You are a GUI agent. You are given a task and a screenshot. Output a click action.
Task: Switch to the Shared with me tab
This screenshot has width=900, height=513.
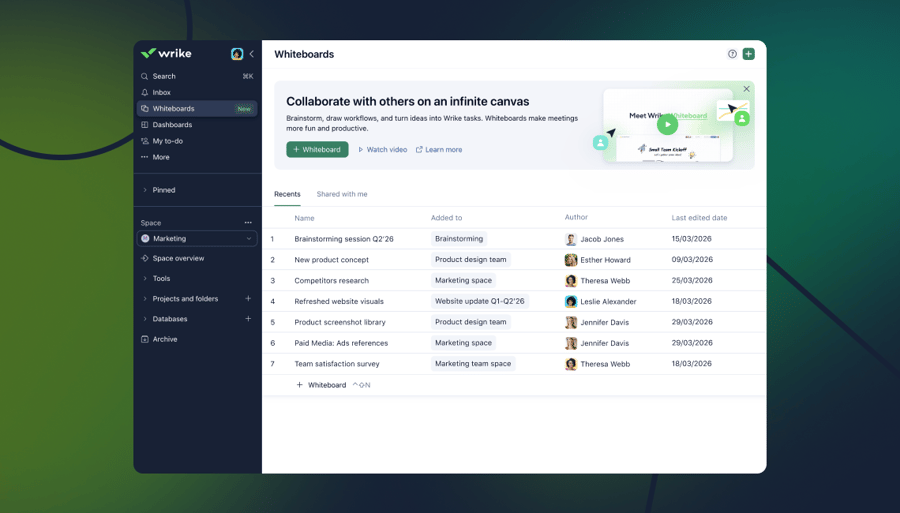[x=342, y=195]
